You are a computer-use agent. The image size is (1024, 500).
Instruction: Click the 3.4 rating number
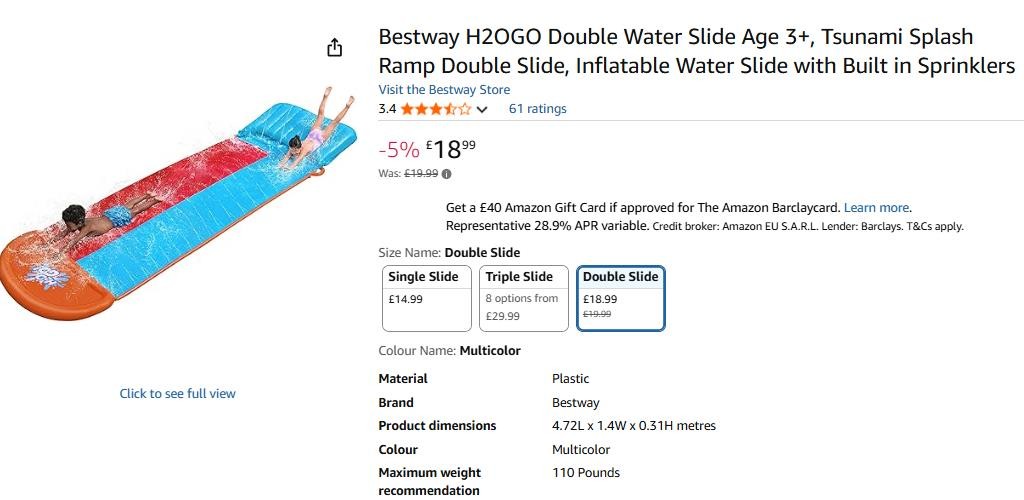tap(387, 109)
